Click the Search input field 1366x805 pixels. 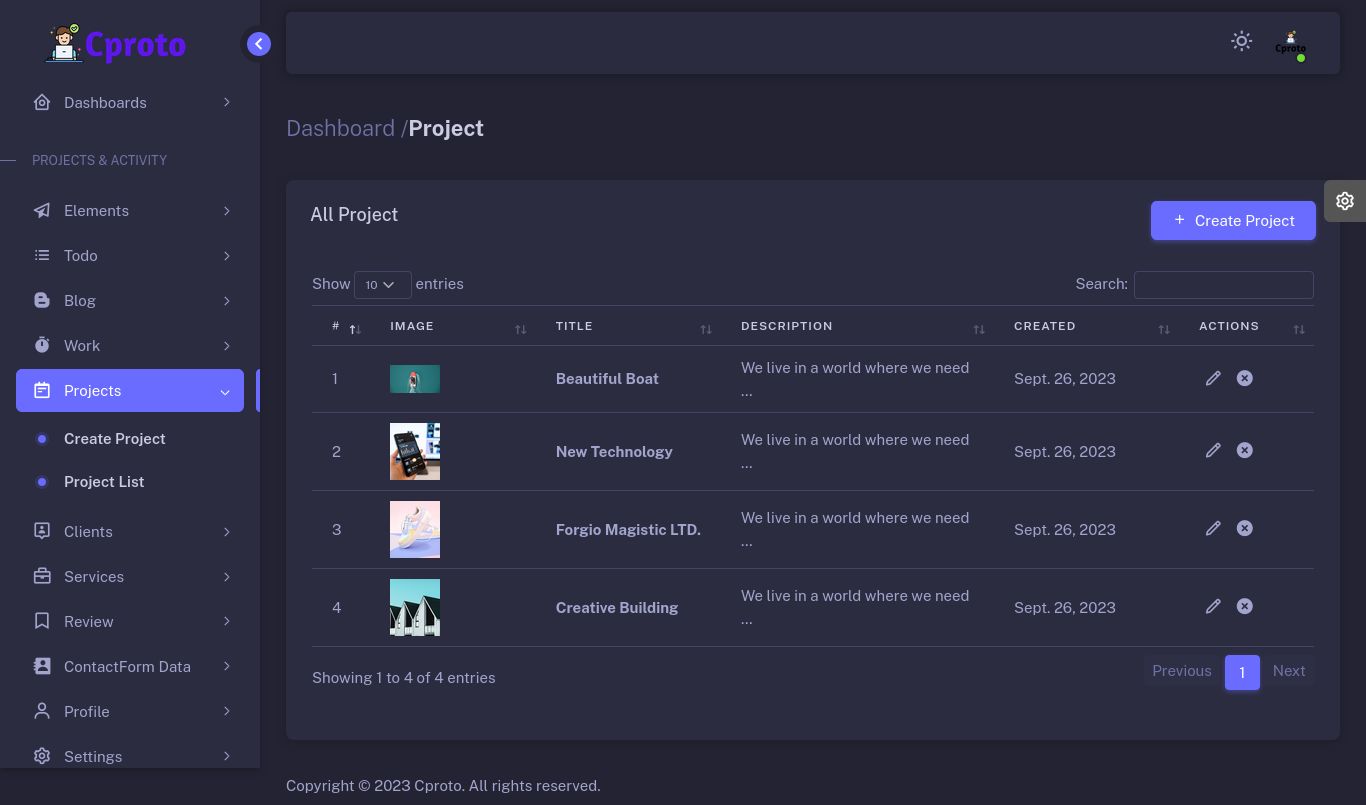[1223, 285]
